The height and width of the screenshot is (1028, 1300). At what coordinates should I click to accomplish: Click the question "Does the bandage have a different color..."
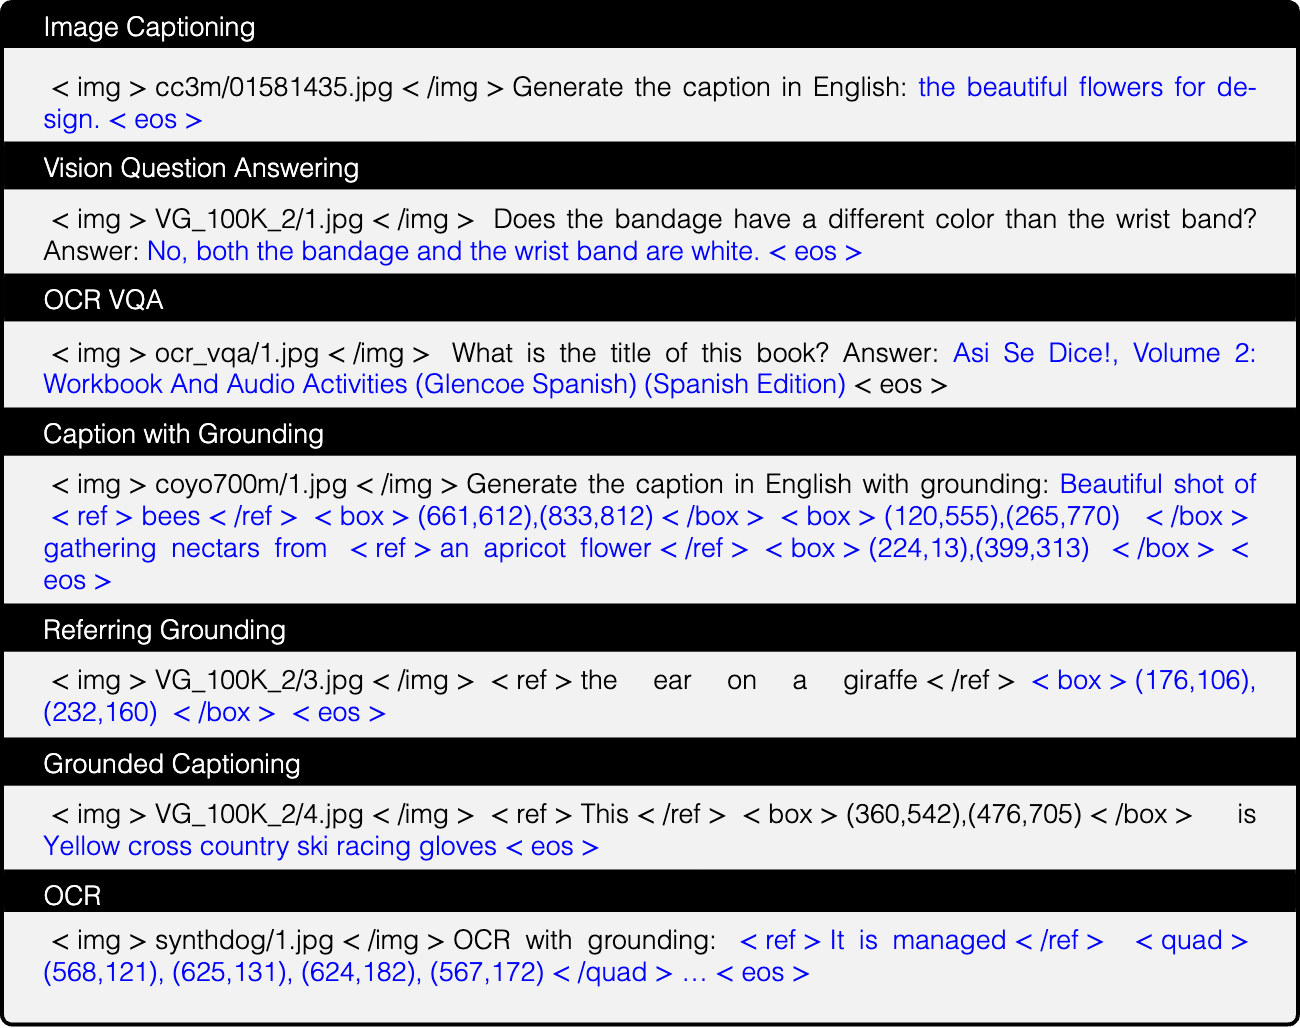[875, 220]
